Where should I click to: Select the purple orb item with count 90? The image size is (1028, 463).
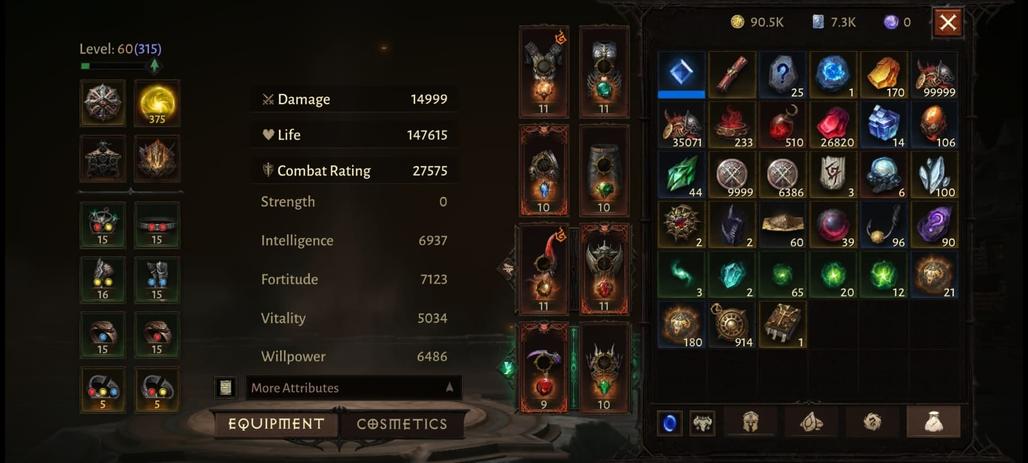[934, 225]
